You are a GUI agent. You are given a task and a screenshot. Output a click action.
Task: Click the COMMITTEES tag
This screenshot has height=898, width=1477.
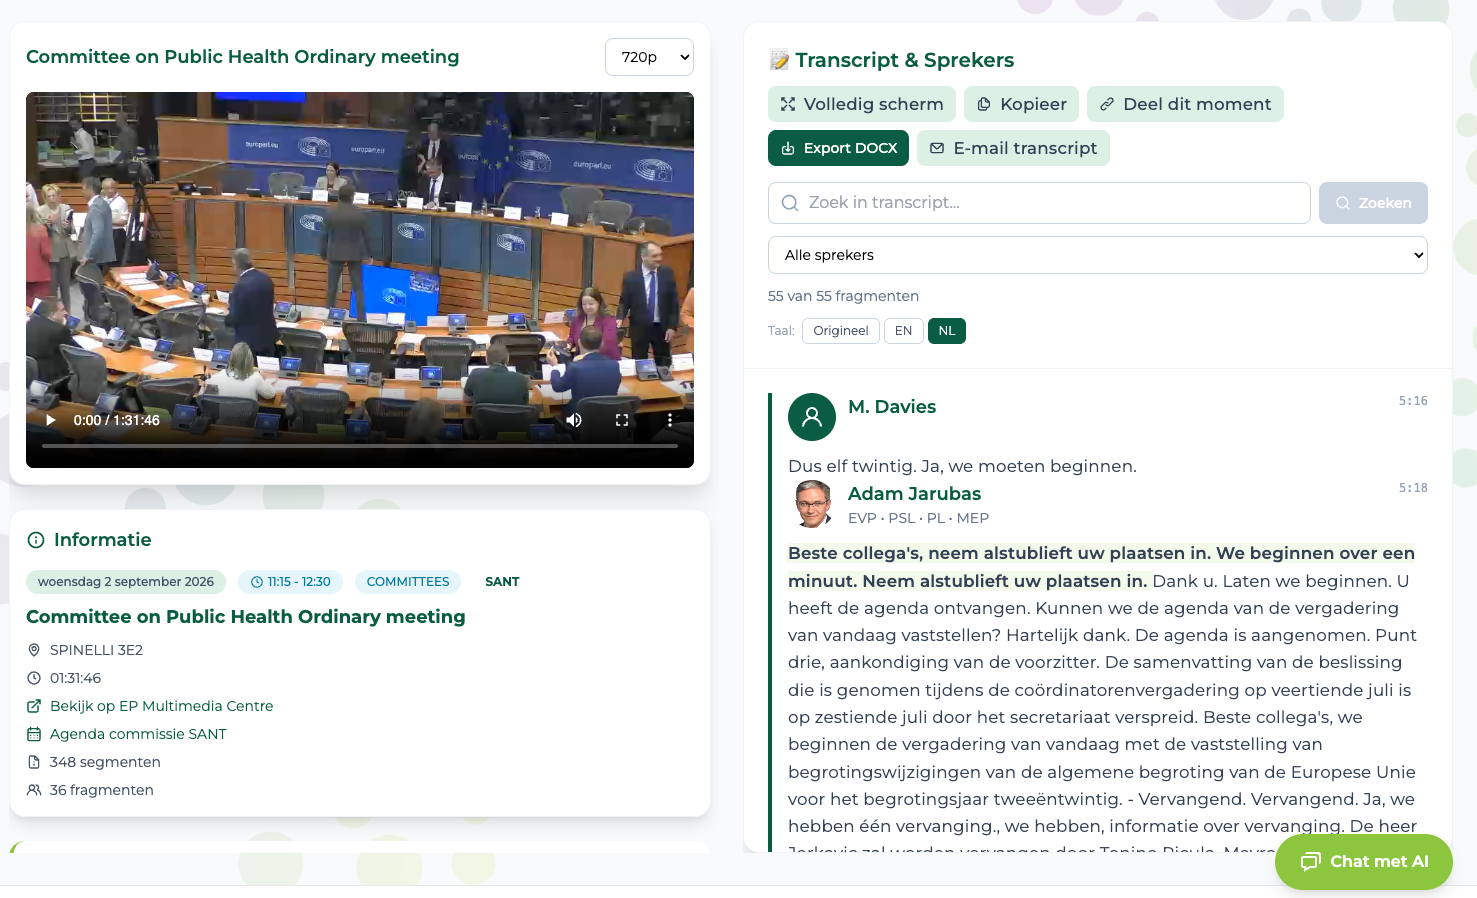tap(408, 582)
